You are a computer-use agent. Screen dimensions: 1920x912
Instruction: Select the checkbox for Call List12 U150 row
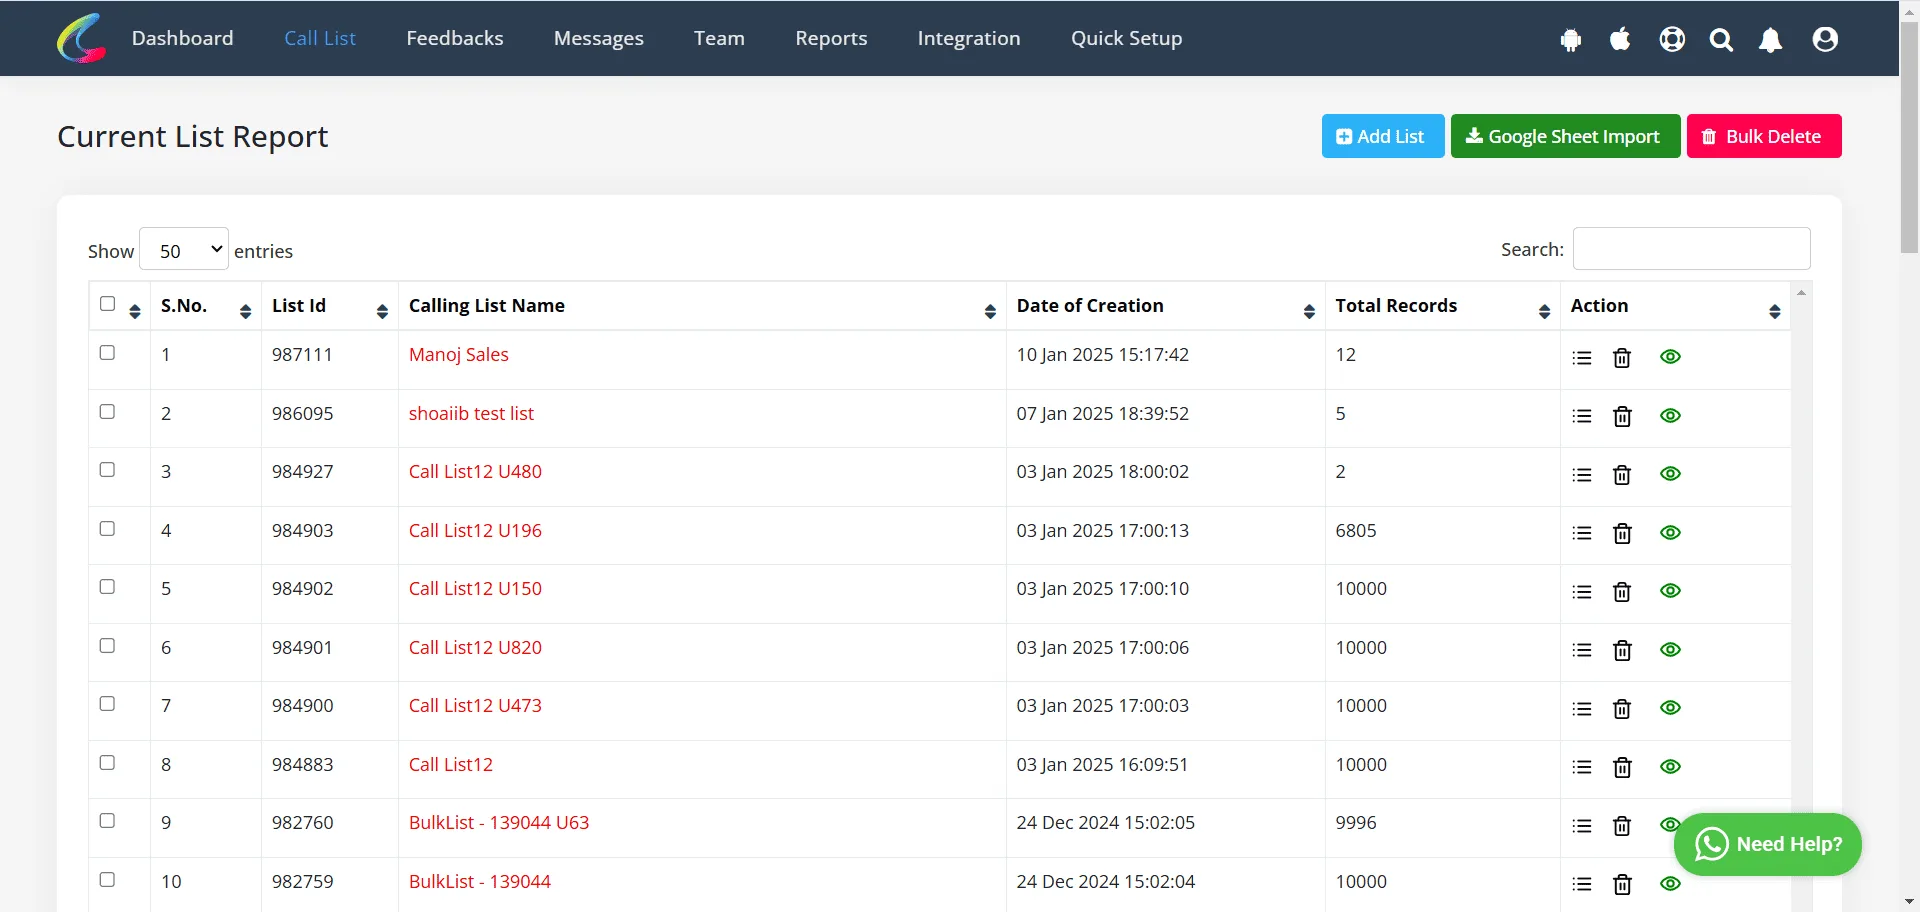[107, 587]
